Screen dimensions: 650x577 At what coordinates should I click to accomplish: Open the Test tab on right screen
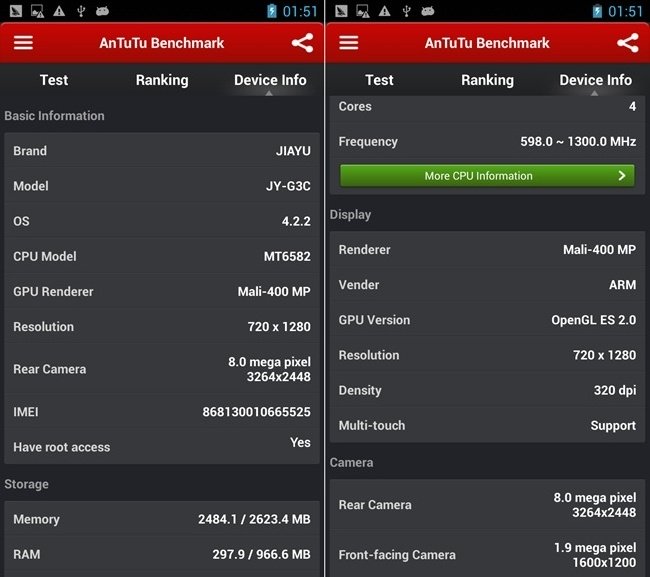pos(379,80)
